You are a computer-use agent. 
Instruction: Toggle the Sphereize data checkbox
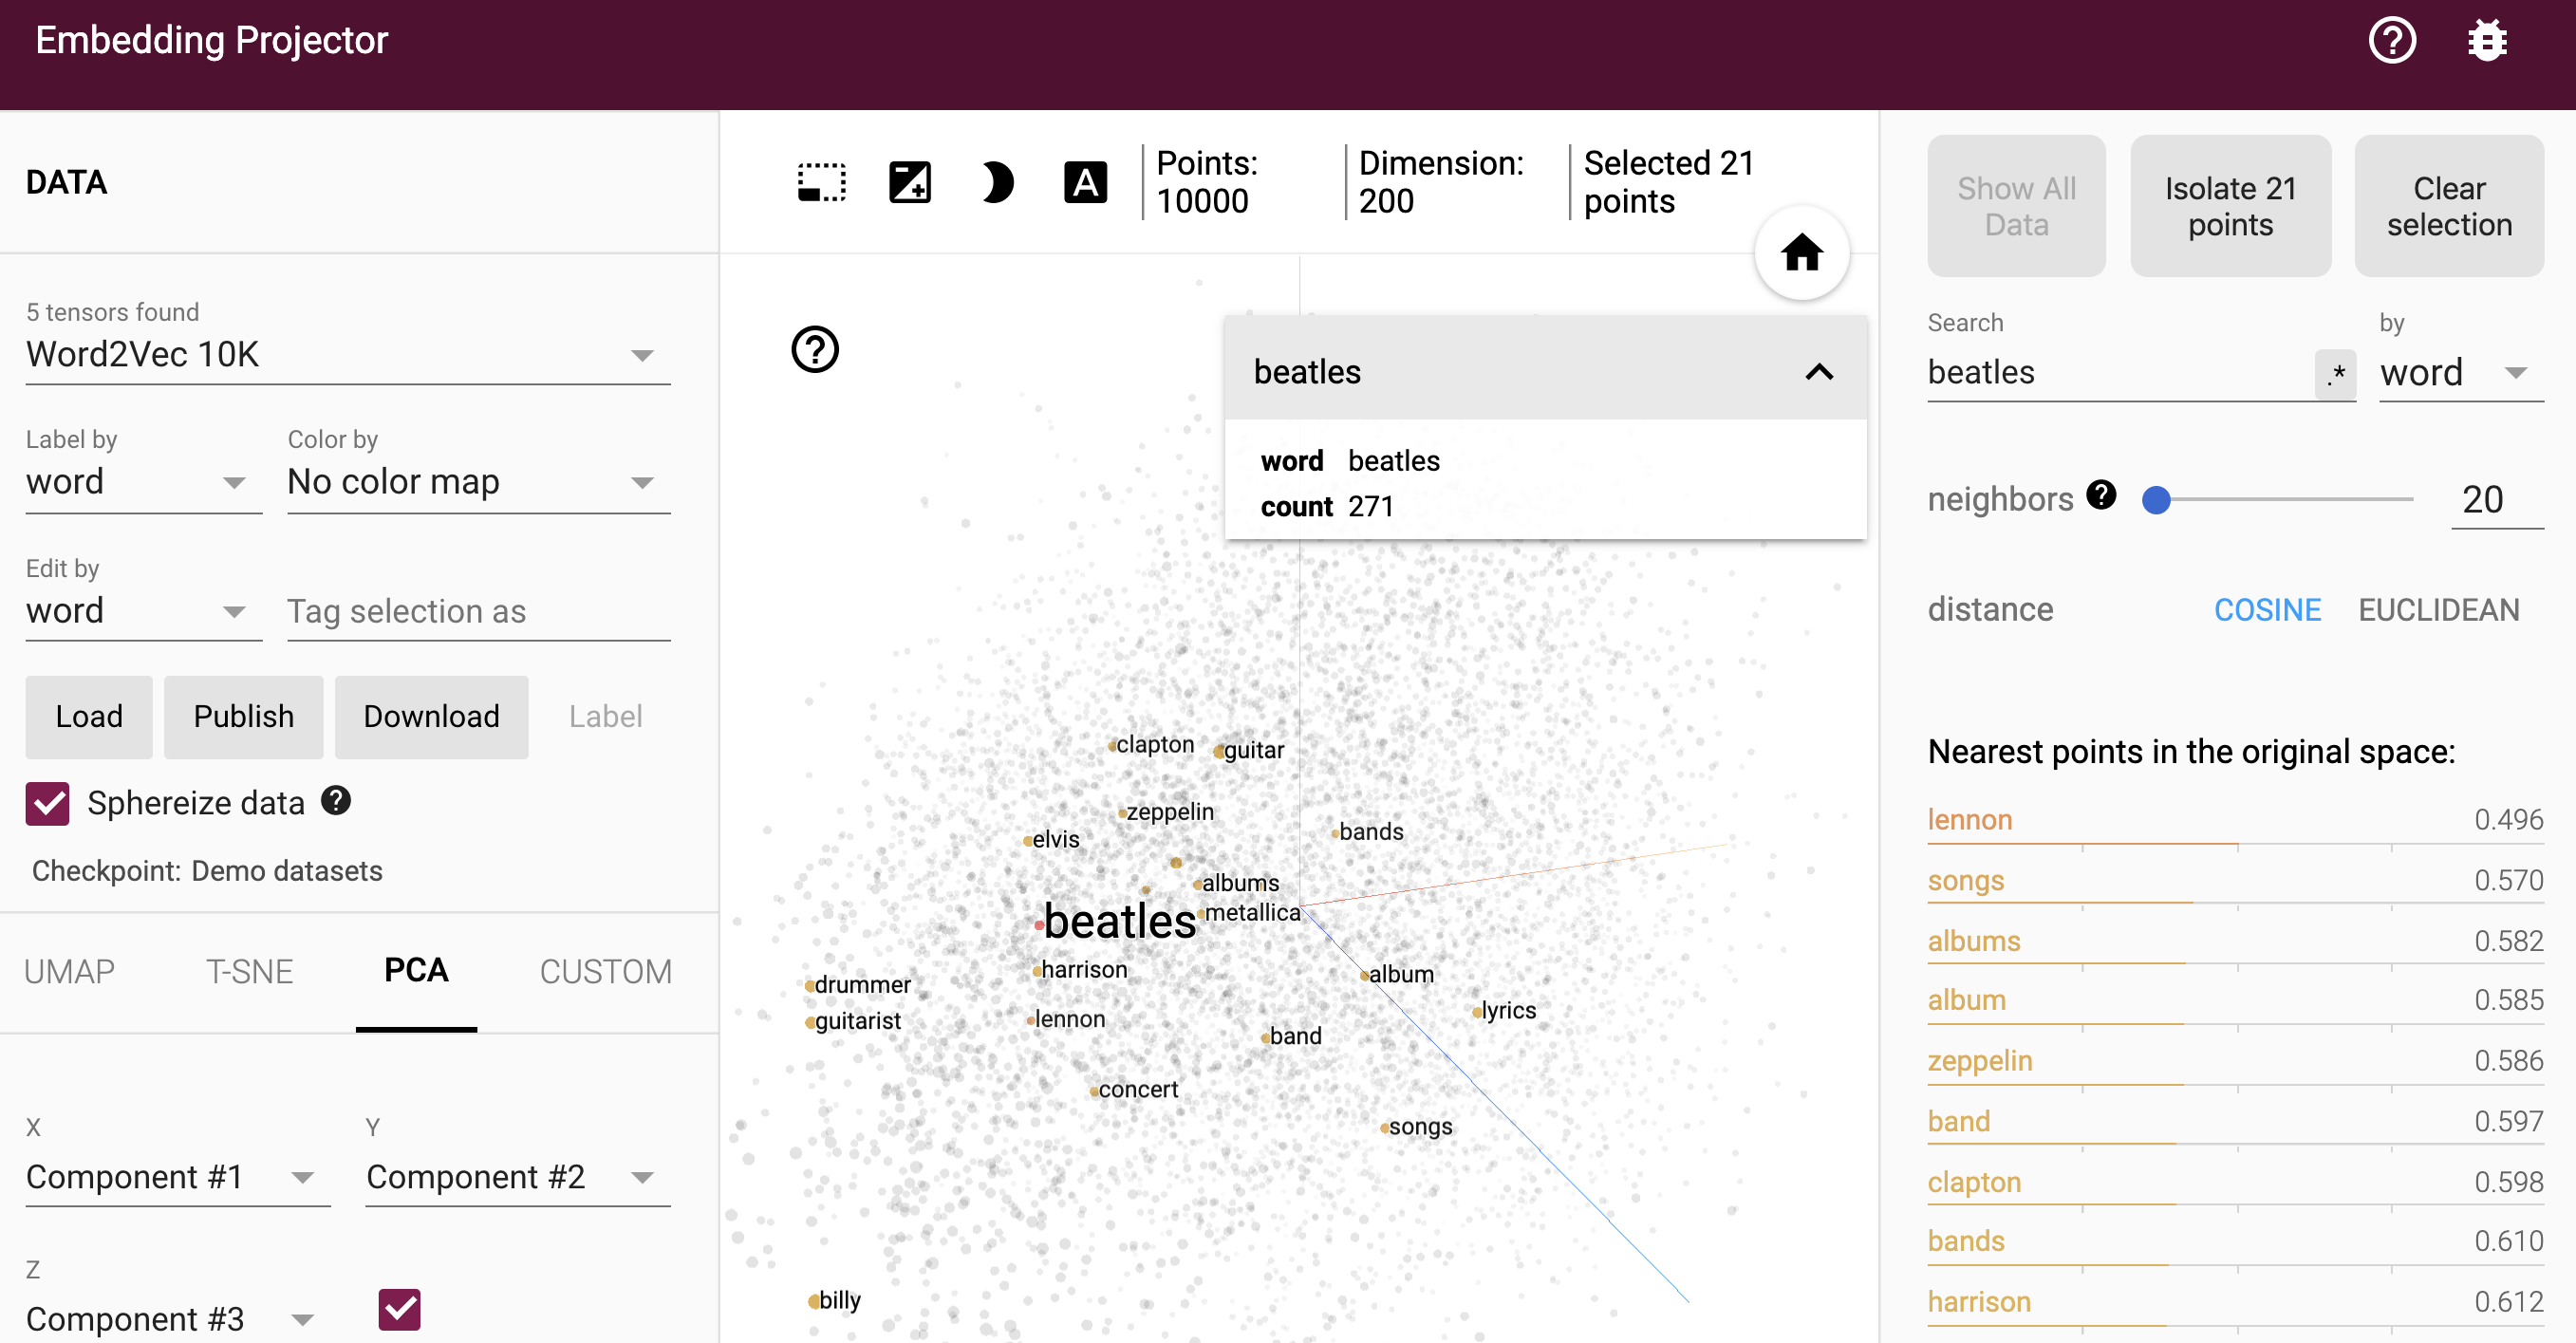click(x=48, y=803)
